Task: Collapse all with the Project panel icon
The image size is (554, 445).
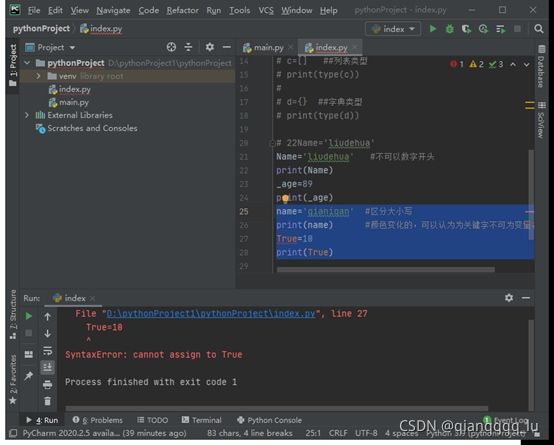Action: coord(188,47)
